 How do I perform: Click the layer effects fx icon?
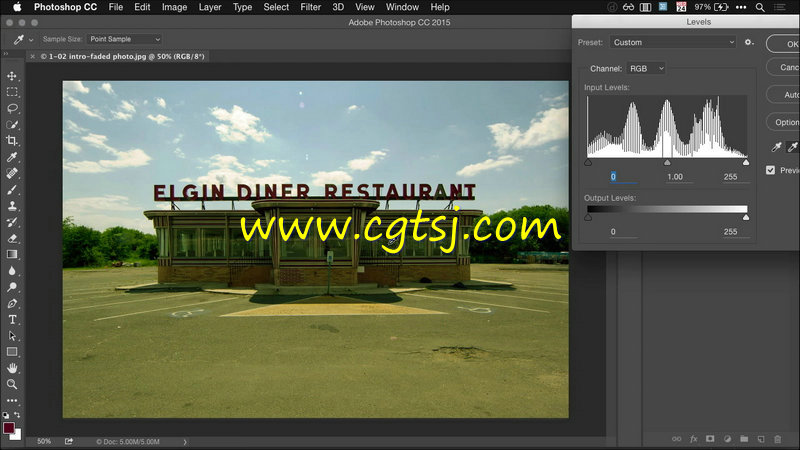693,439
